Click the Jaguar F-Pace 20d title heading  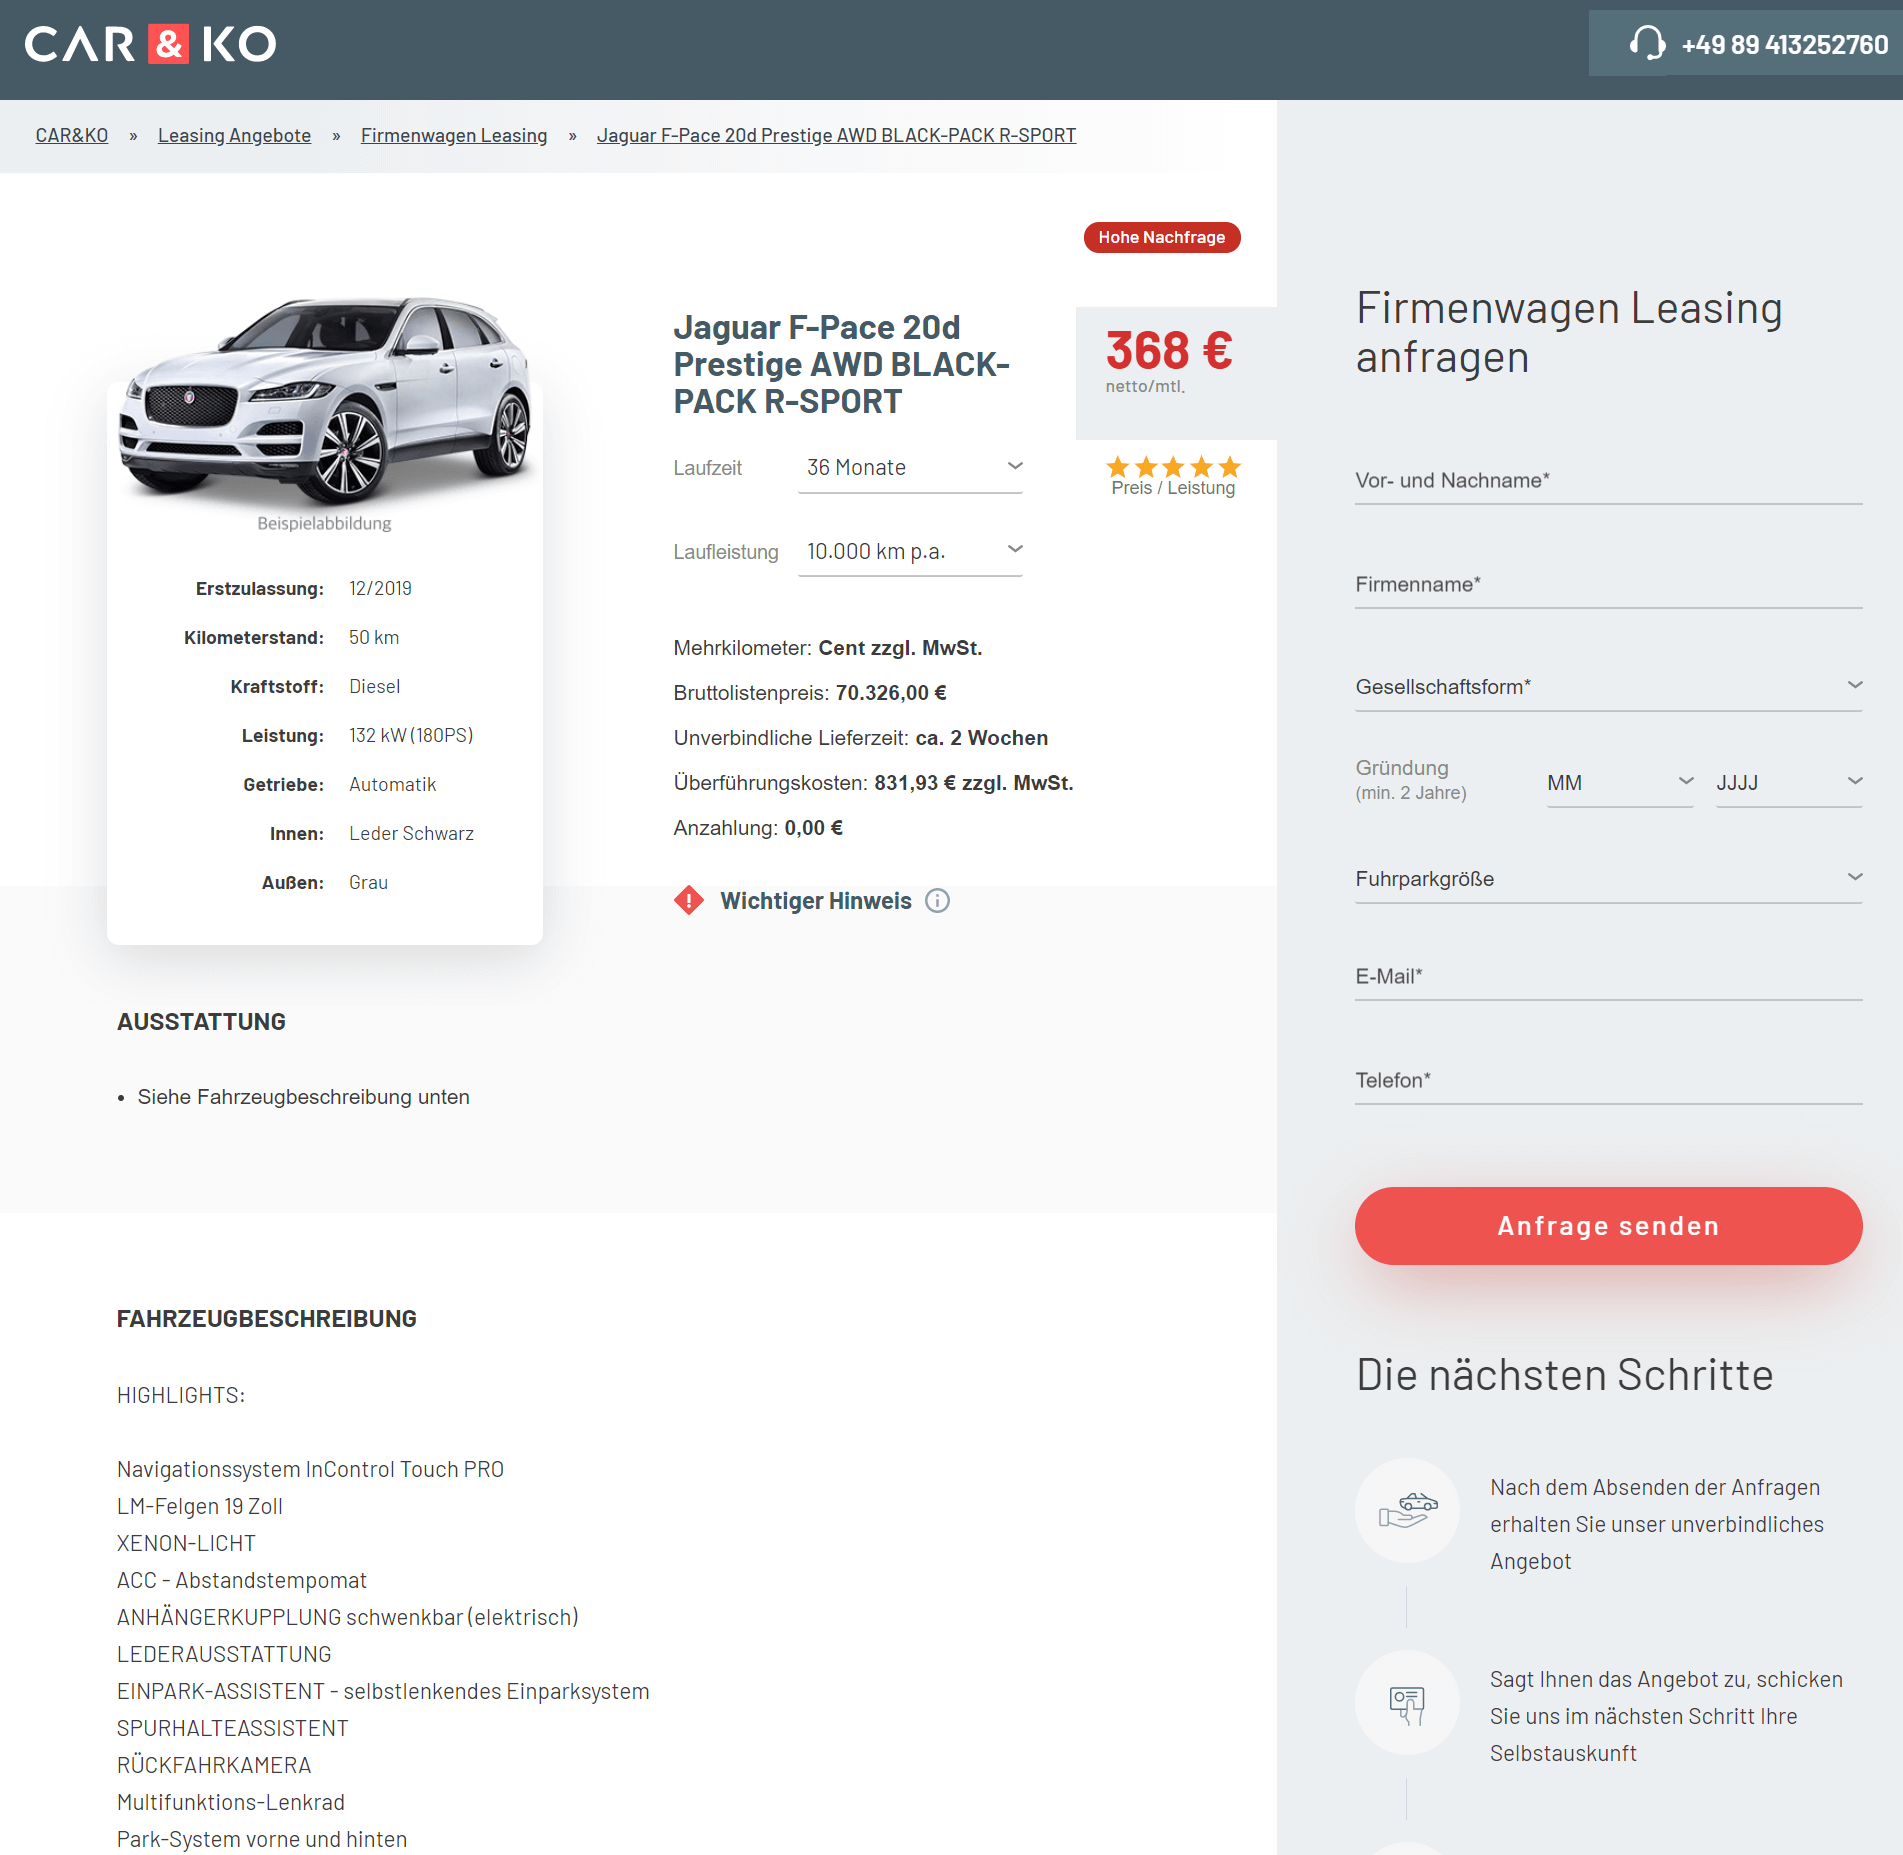coord(842,364)
